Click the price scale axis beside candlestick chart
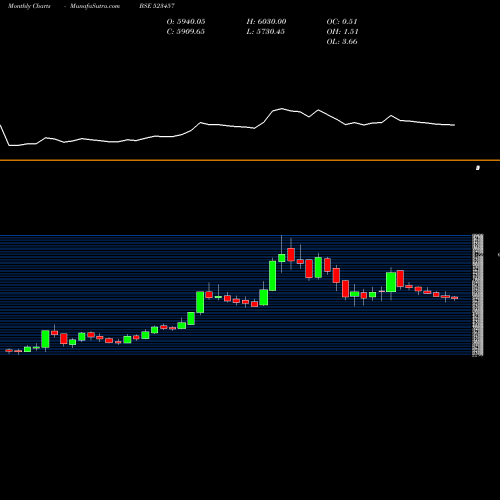This screenshot has width=500, height=500. coord(478,295)
